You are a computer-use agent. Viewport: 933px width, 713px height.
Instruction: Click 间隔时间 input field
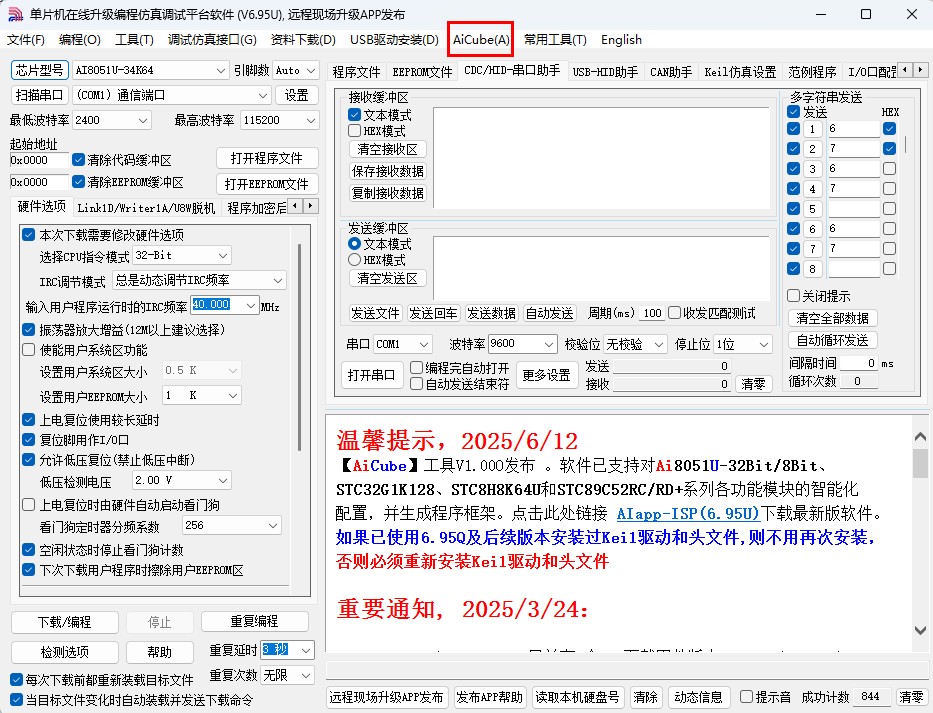pyautogui.click(x=859, y=363)
